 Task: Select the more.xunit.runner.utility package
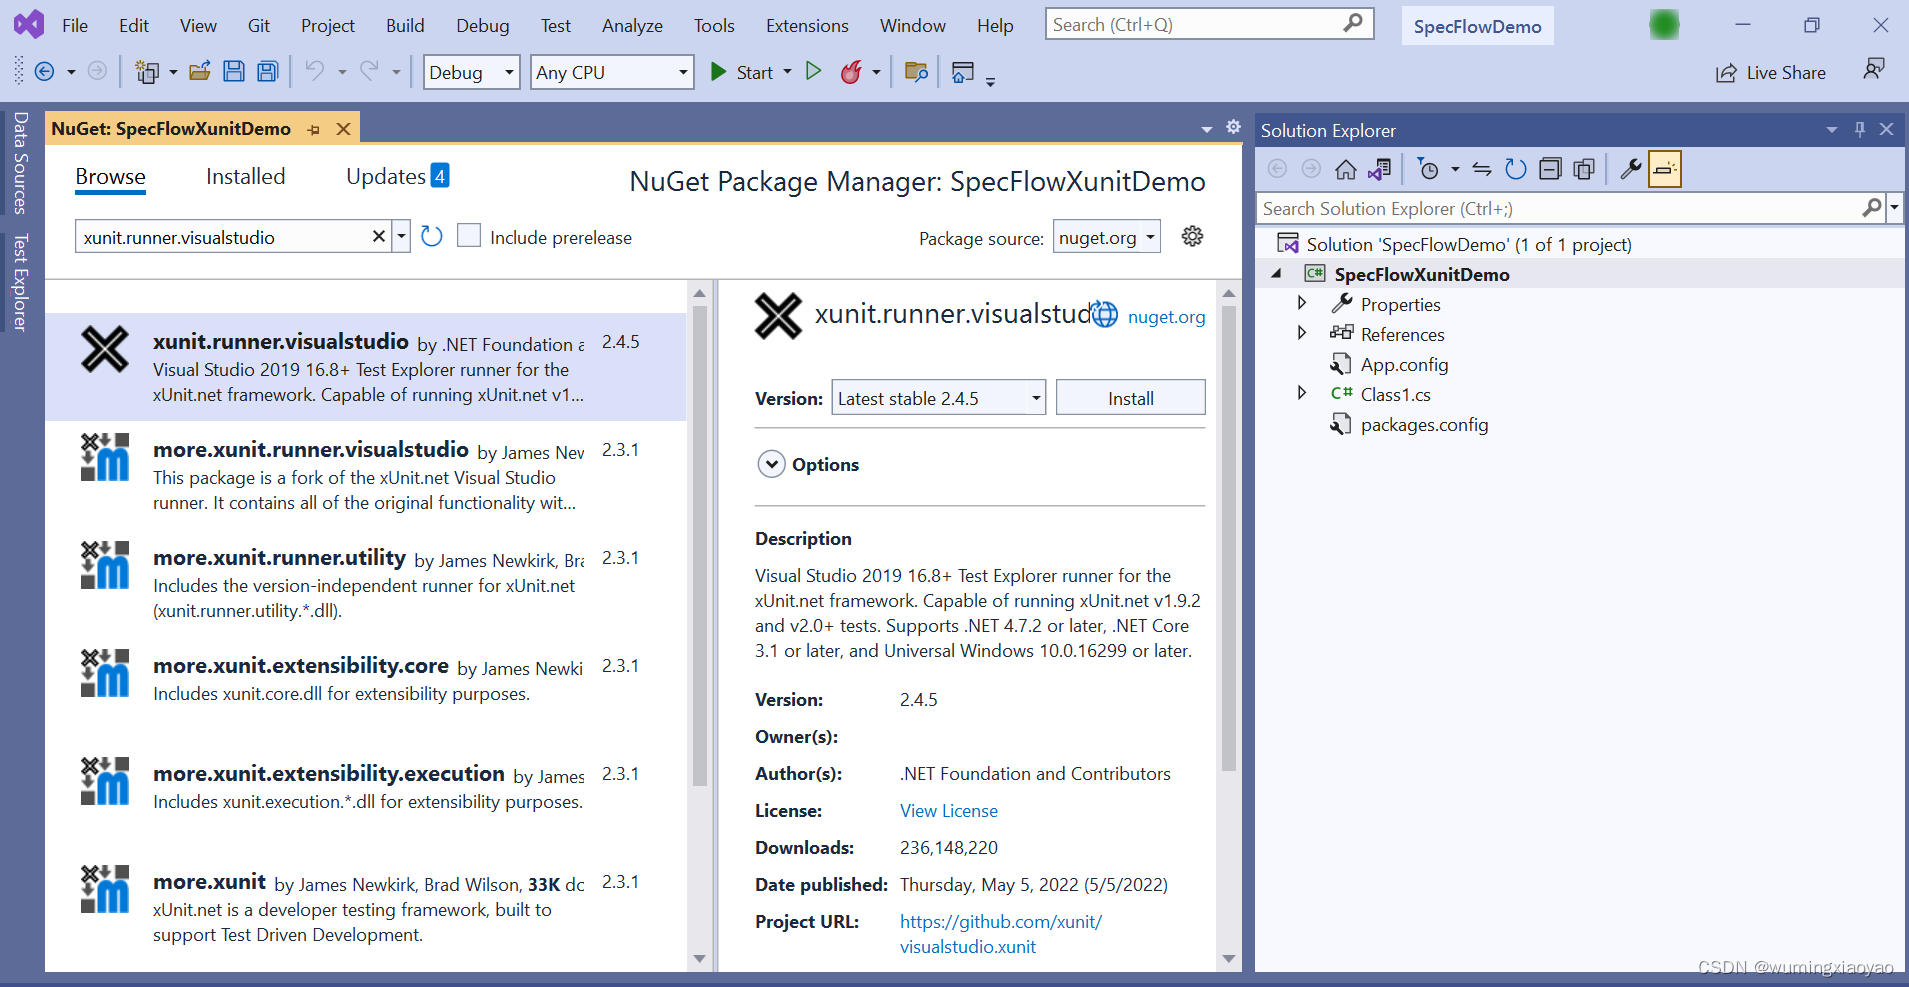pyautogui.click(x=366, y=582)
